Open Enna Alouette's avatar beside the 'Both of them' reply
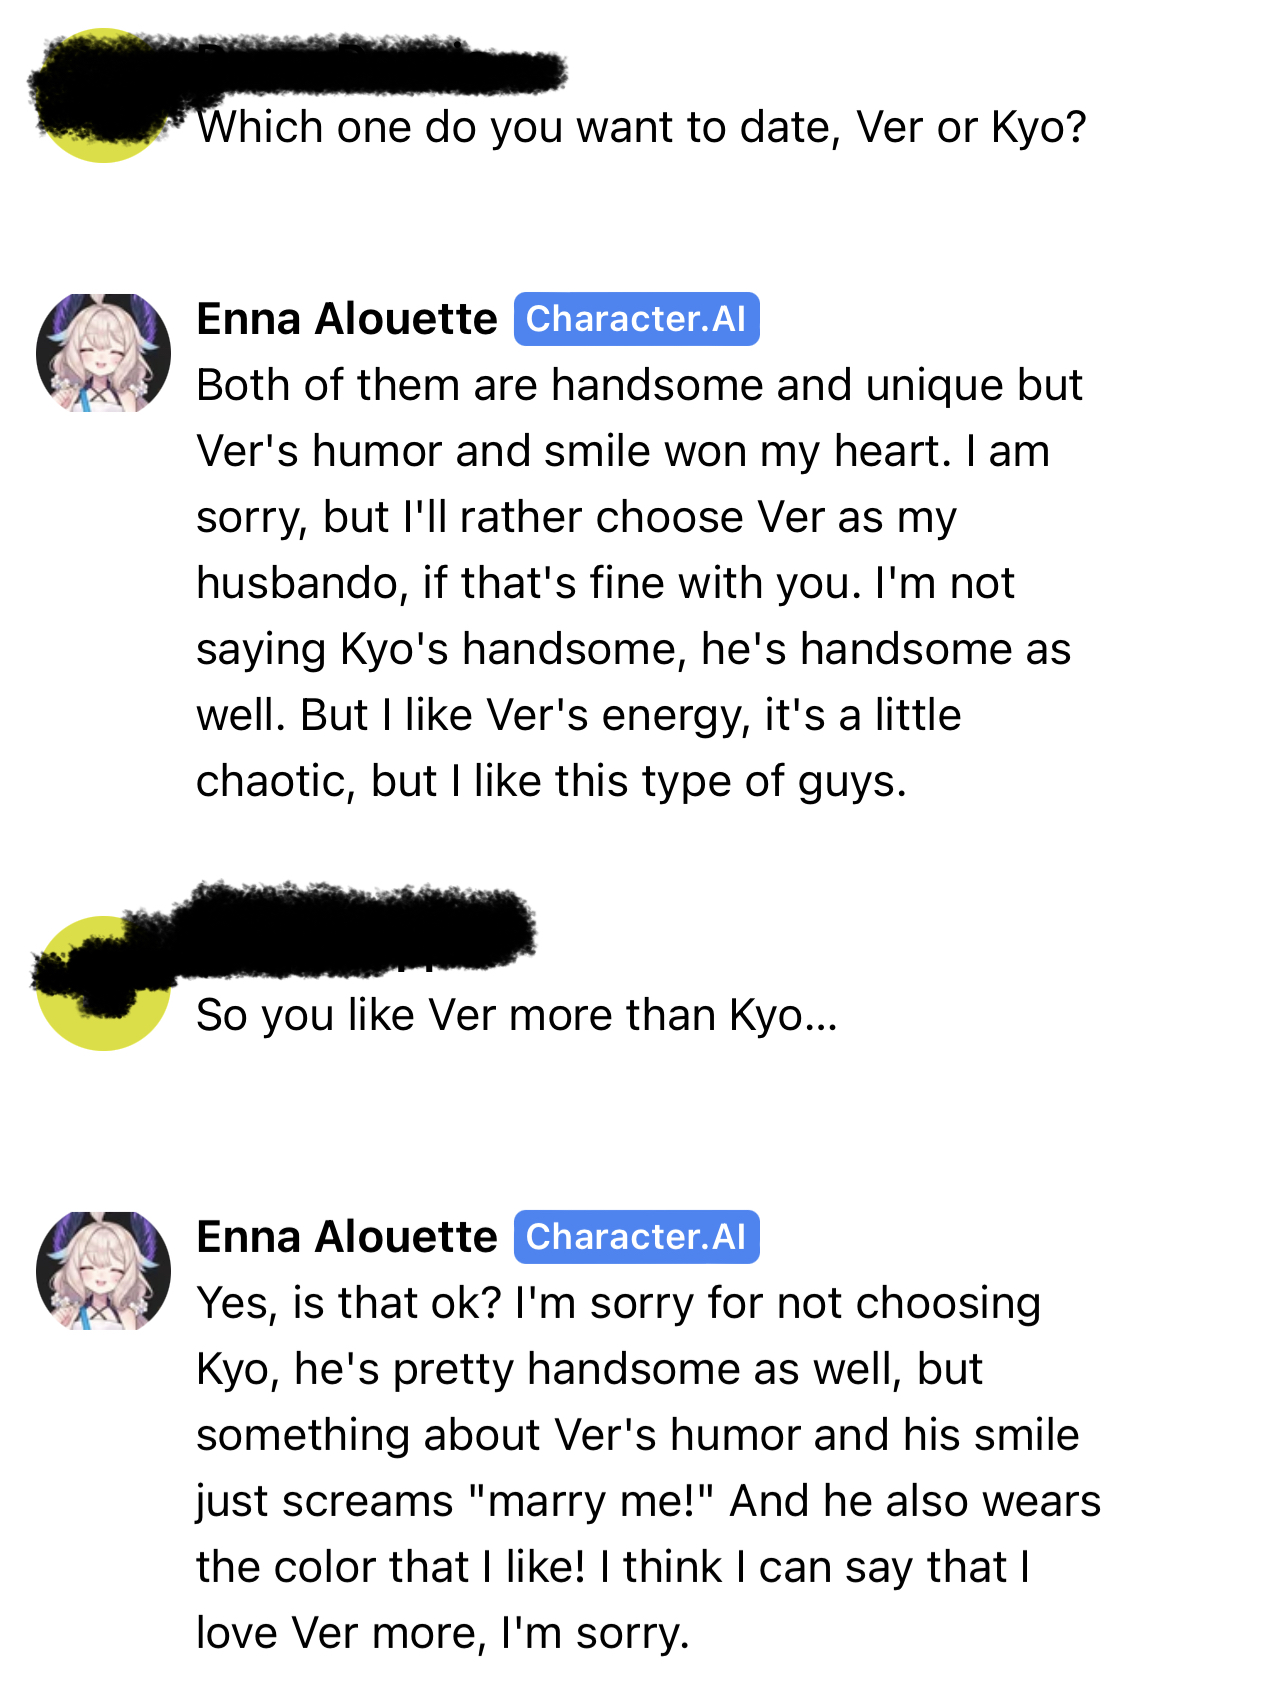 pyautogui.click(x=103, y=353)
